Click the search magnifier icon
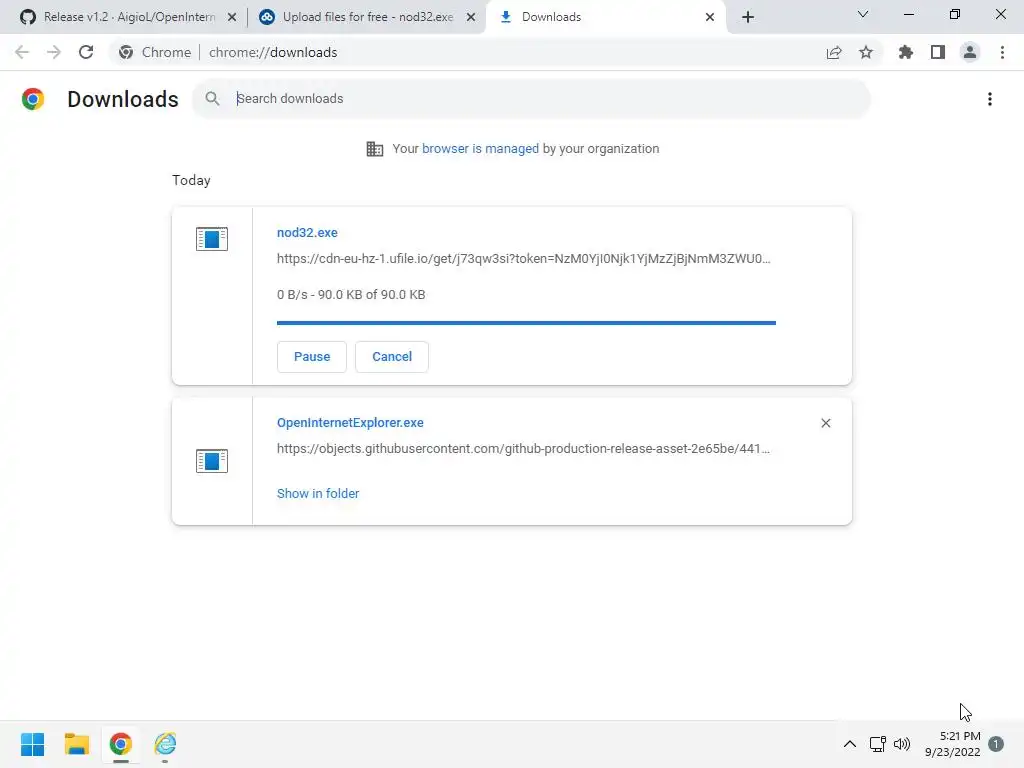Image resolution: width=1024 pixels, height=768 pixels. click(212, 99)
